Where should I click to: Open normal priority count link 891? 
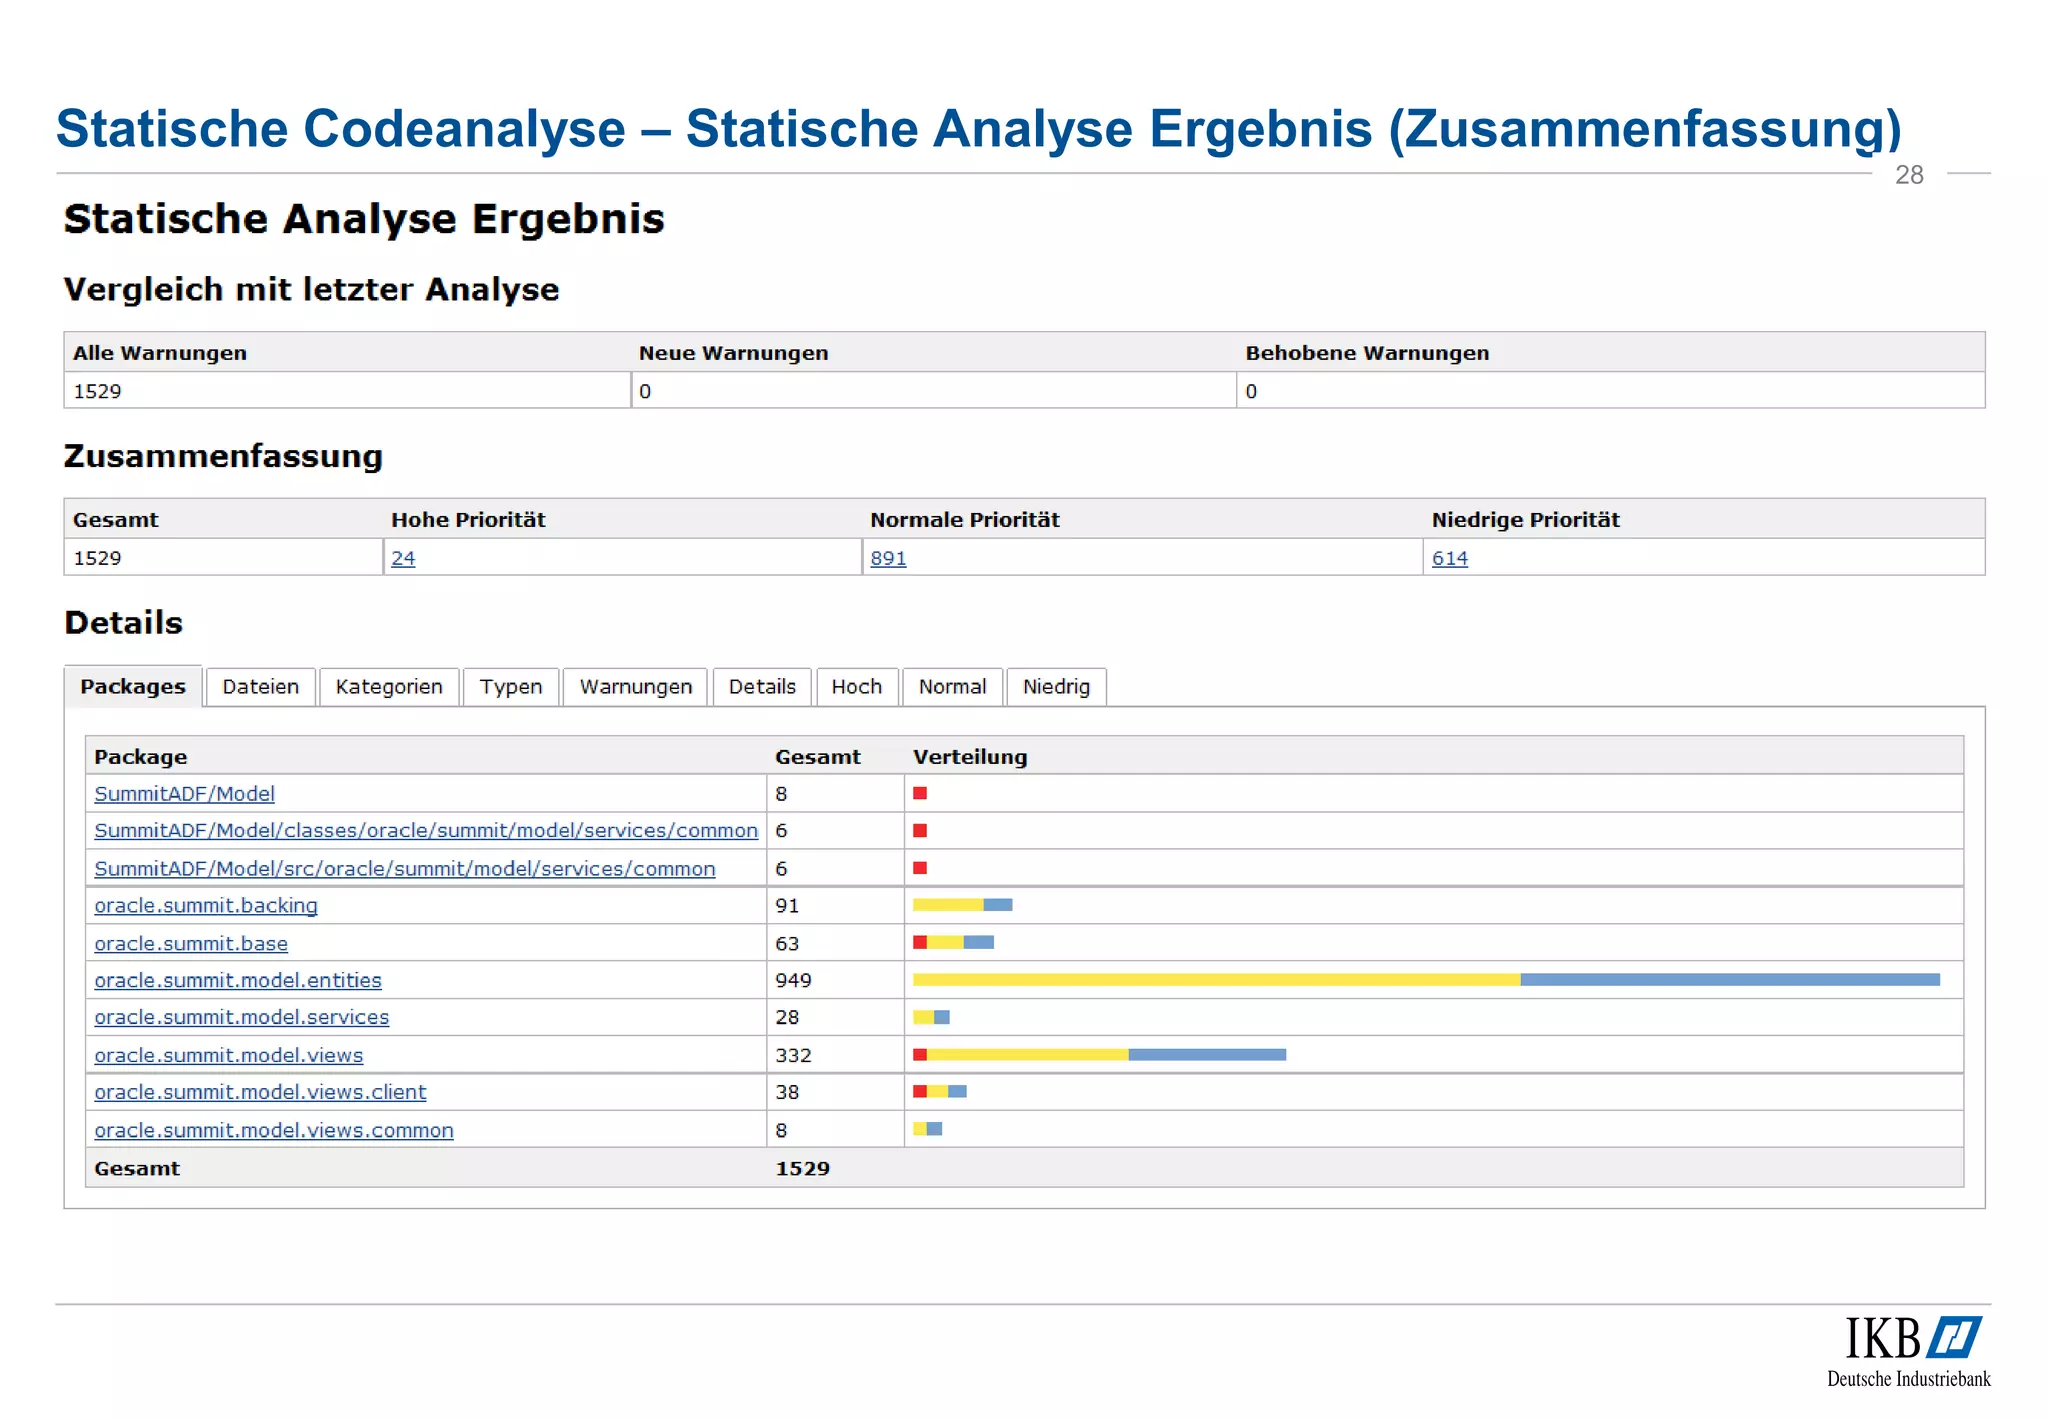tap(888, 558)
